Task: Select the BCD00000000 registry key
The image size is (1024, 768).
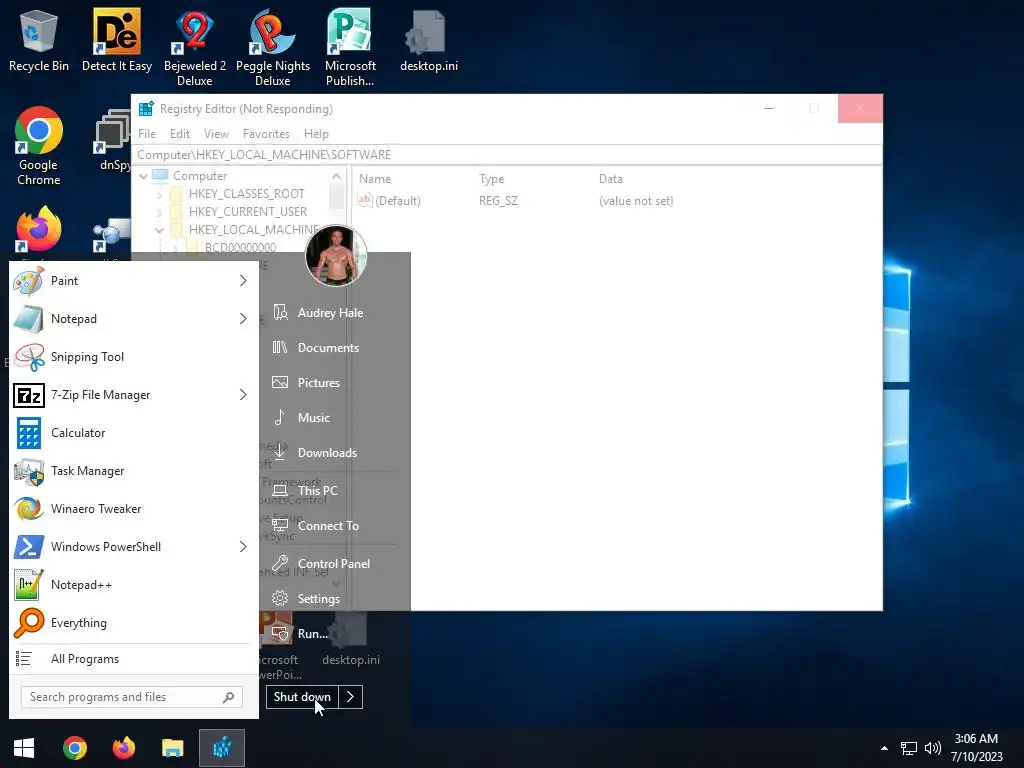Action: [240, 248]
